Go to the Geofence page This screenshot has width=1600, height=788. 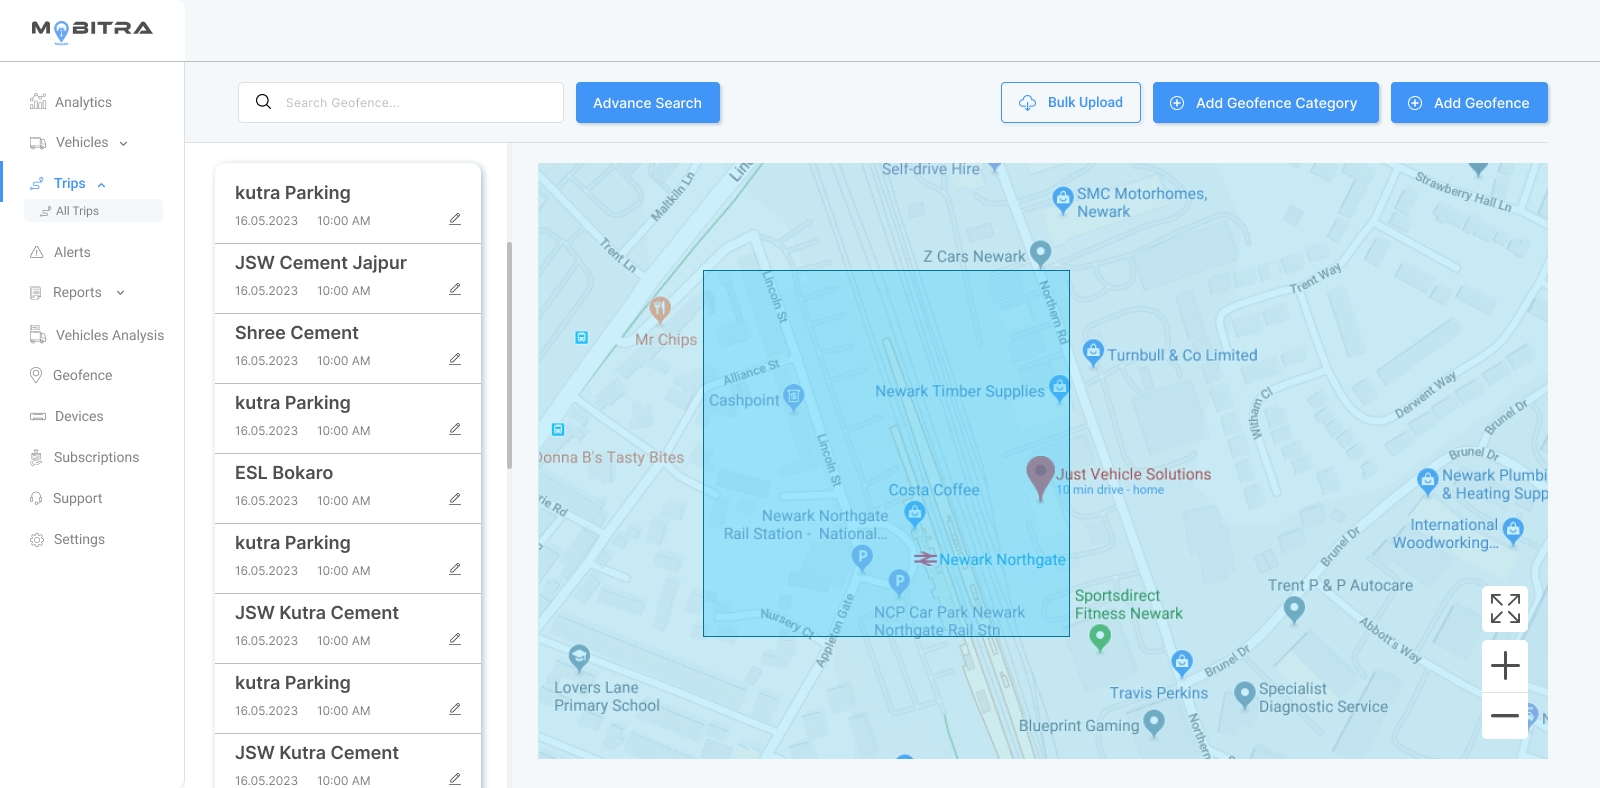pyautogui.click(x=71, y=375)
